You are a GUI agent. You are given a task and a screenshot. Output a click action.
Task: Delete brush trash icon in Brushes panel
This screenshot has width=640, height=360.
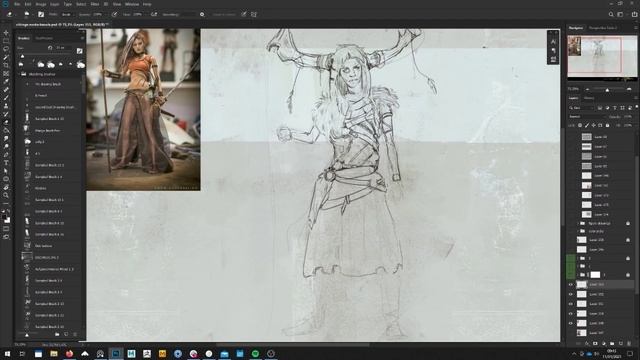(x=75, y=335)
